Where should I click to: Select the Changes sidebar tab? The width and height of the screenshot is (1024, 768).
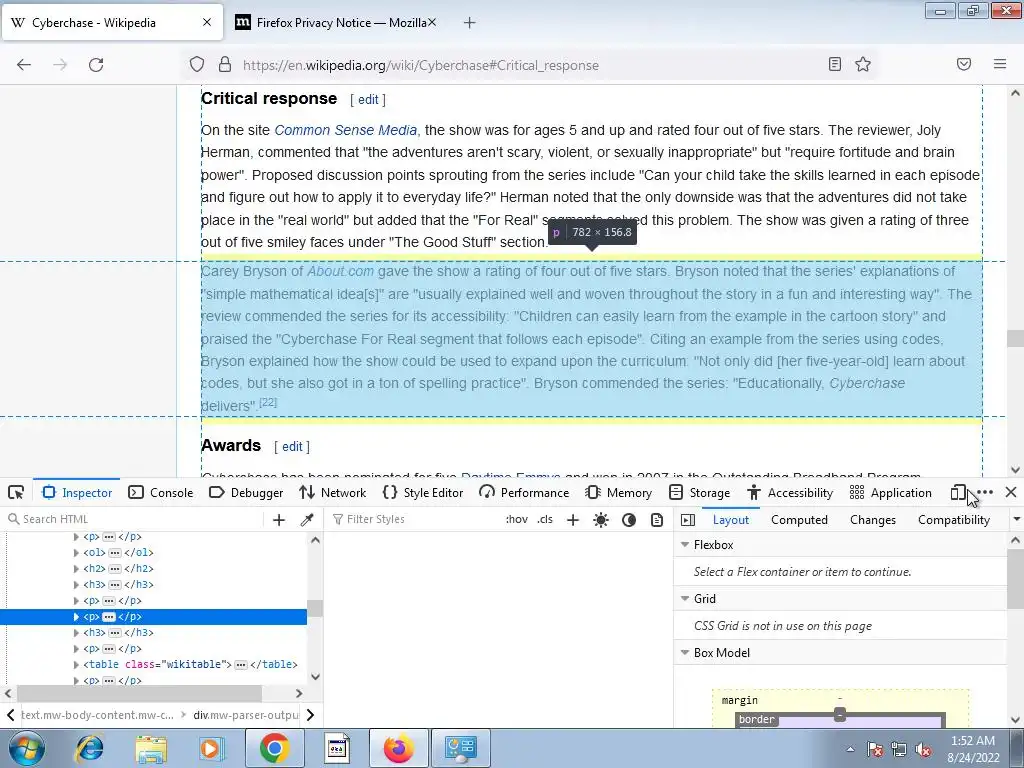click(x=873, y=520)
